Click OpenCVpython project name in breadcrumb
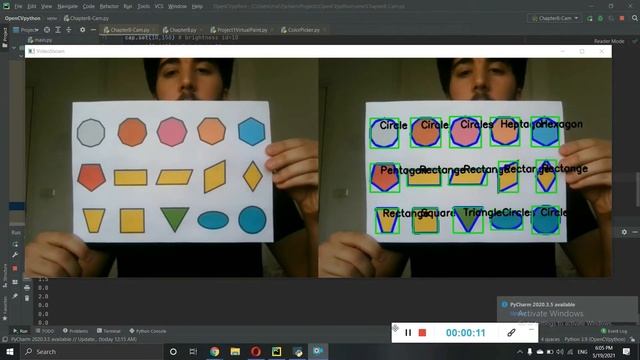640x360 pixels. [22, 18]
